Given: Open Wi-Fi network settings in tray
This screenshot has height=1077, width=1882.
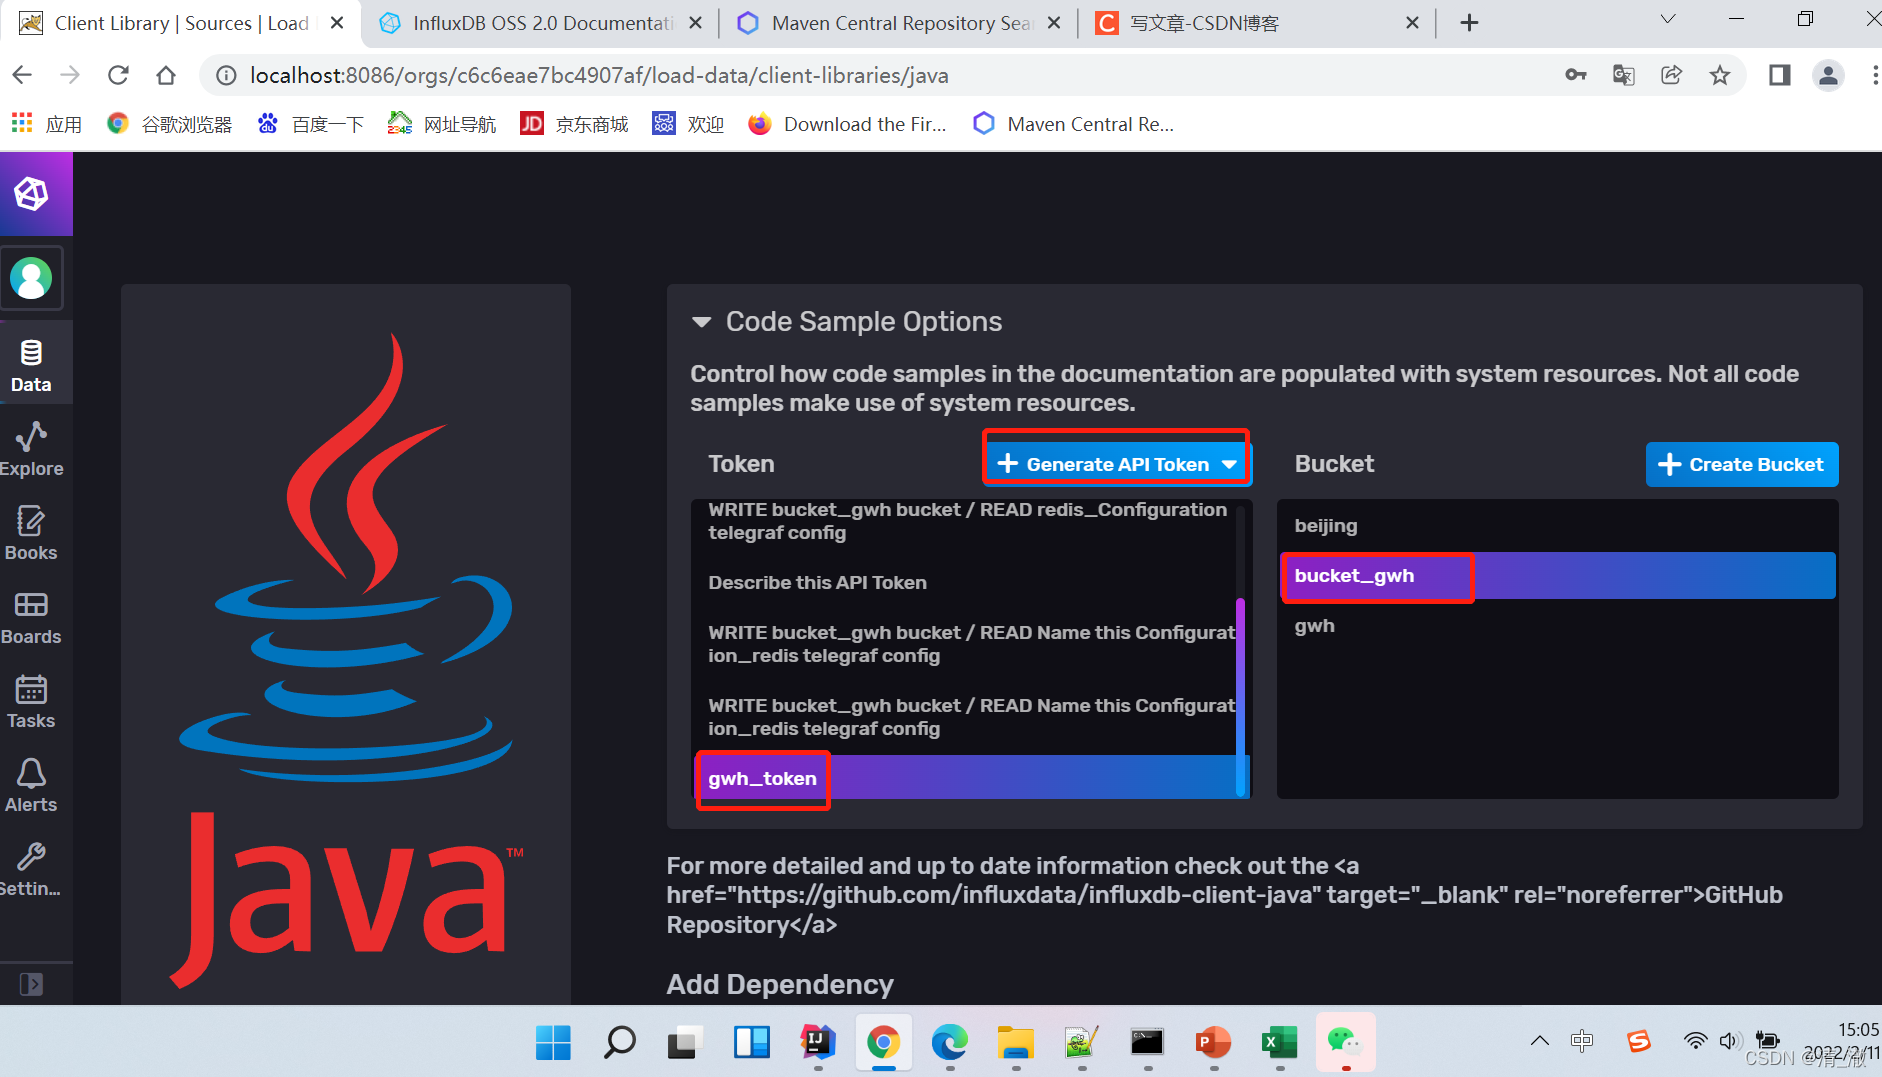Looking at the screenshot, I should click(x=1695, y=1041).
